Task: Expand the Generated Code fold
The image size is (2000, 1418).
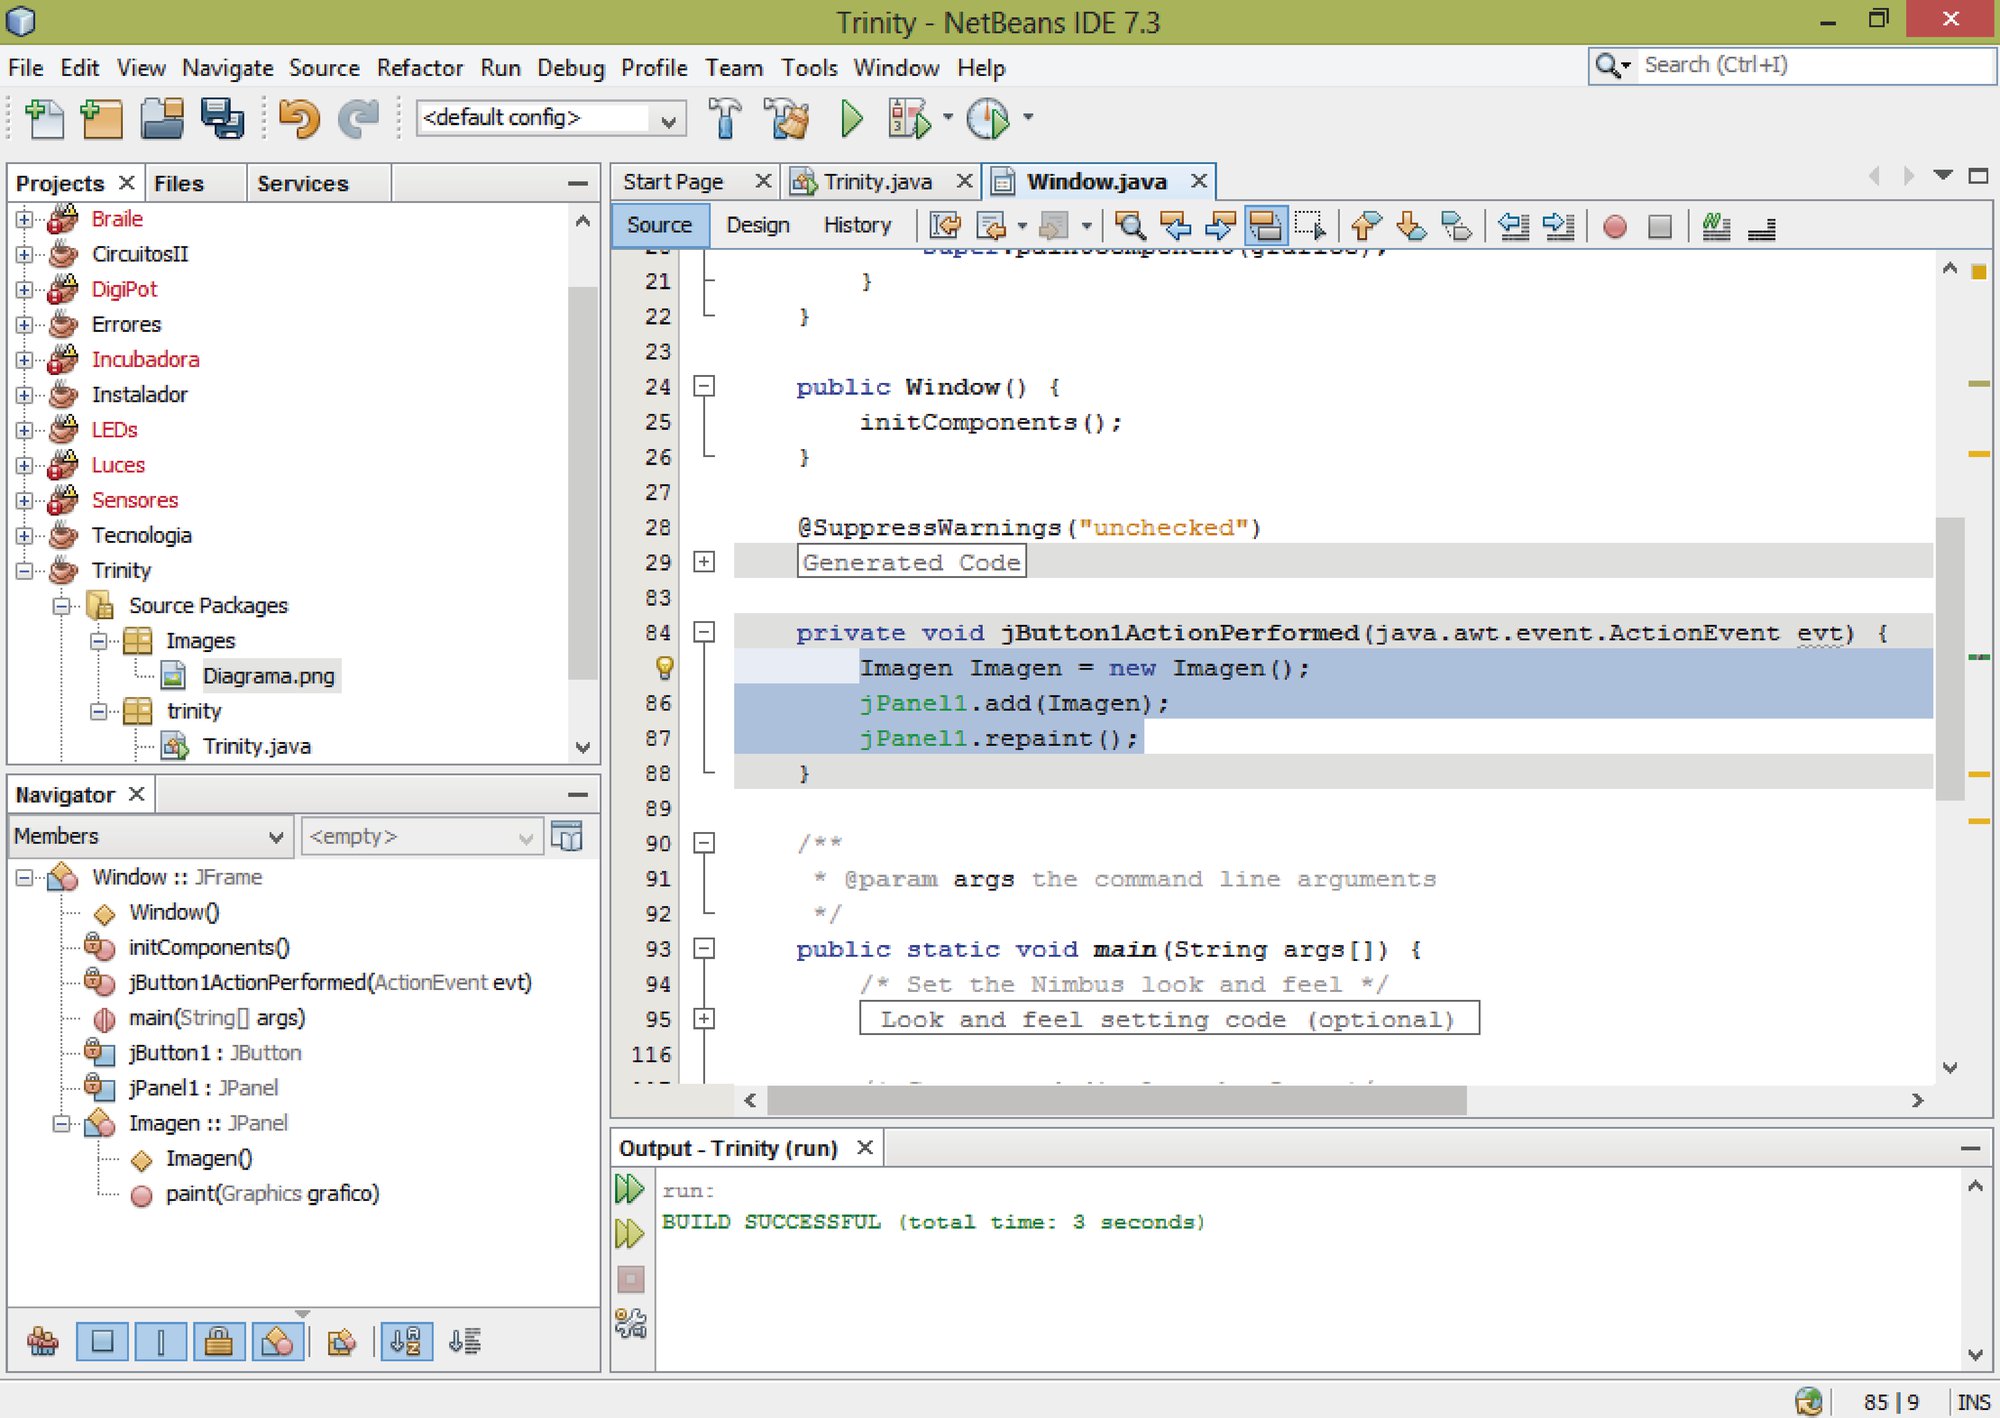Action: point(704,562)
